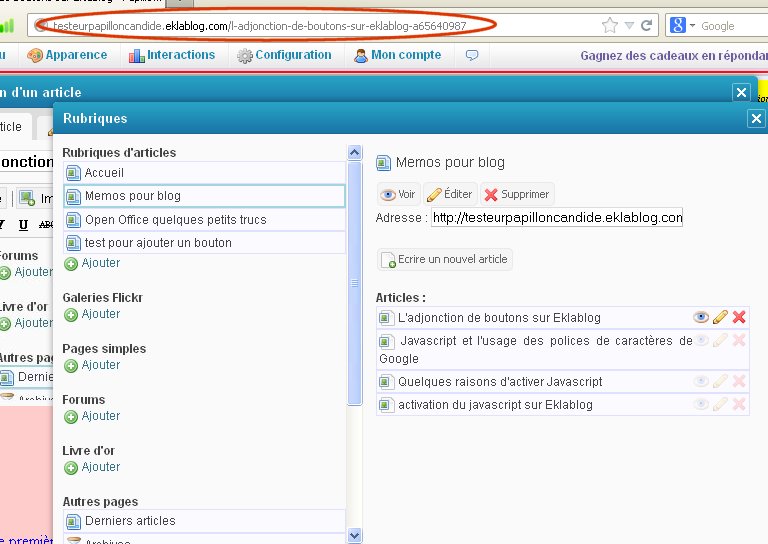This screenshot has width=768, height=544.
Task: Click the rubriques list scroll down arrow
Action: click(355, 536)
